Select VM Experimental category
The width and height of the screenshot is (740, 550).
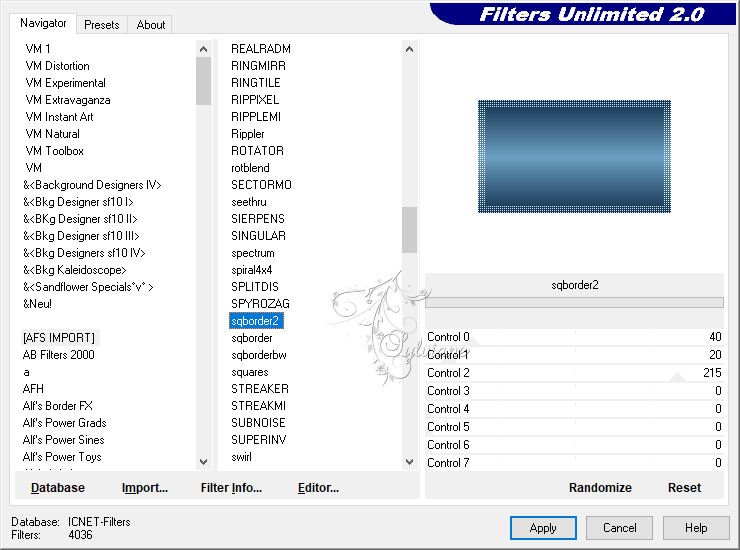[66, 83]
